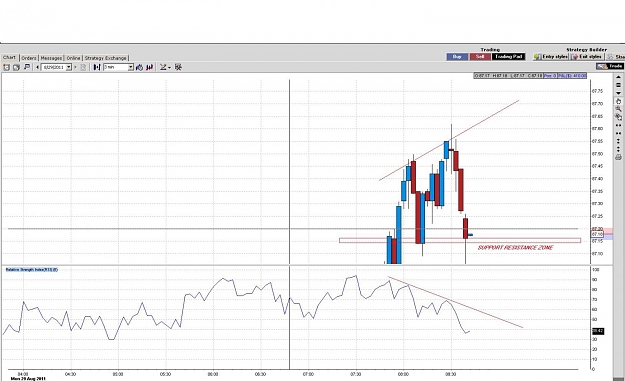
Task: Click the horizontal compress arrows icon
Action: (619, 133)
